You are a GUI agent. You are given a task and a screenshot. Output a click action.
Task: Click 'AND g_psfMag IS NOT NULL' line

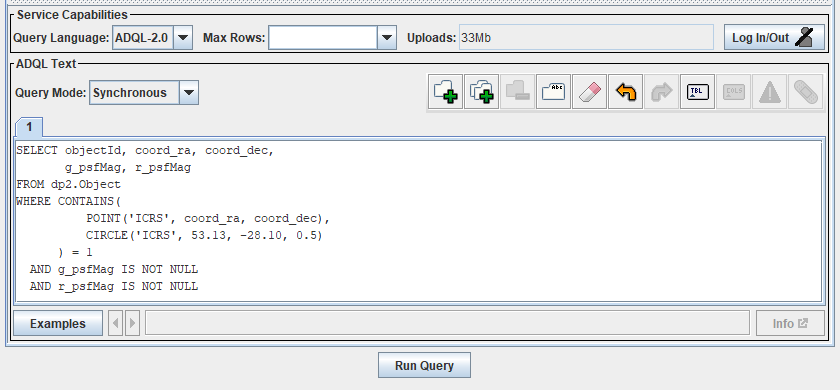pos(114,269)
